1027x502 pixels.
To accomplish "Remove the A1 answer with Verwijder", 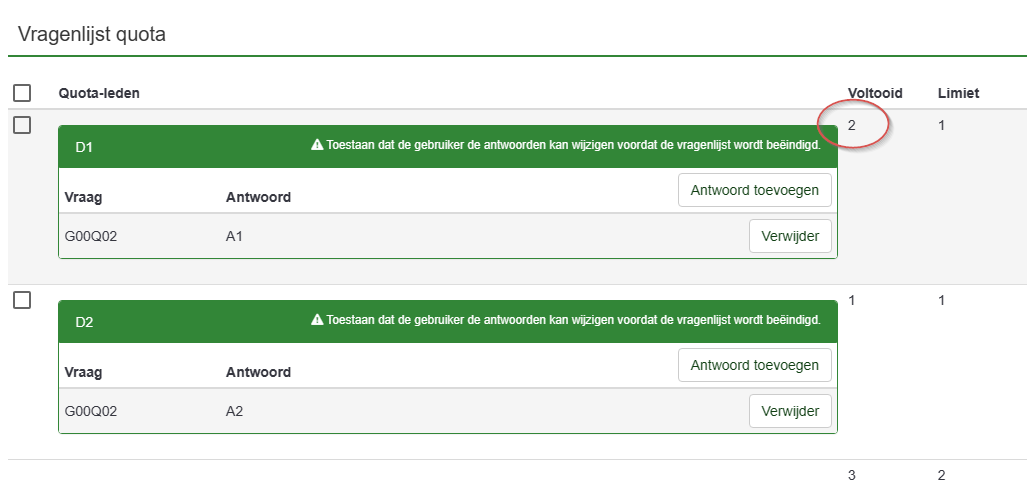I will (790, 236).
